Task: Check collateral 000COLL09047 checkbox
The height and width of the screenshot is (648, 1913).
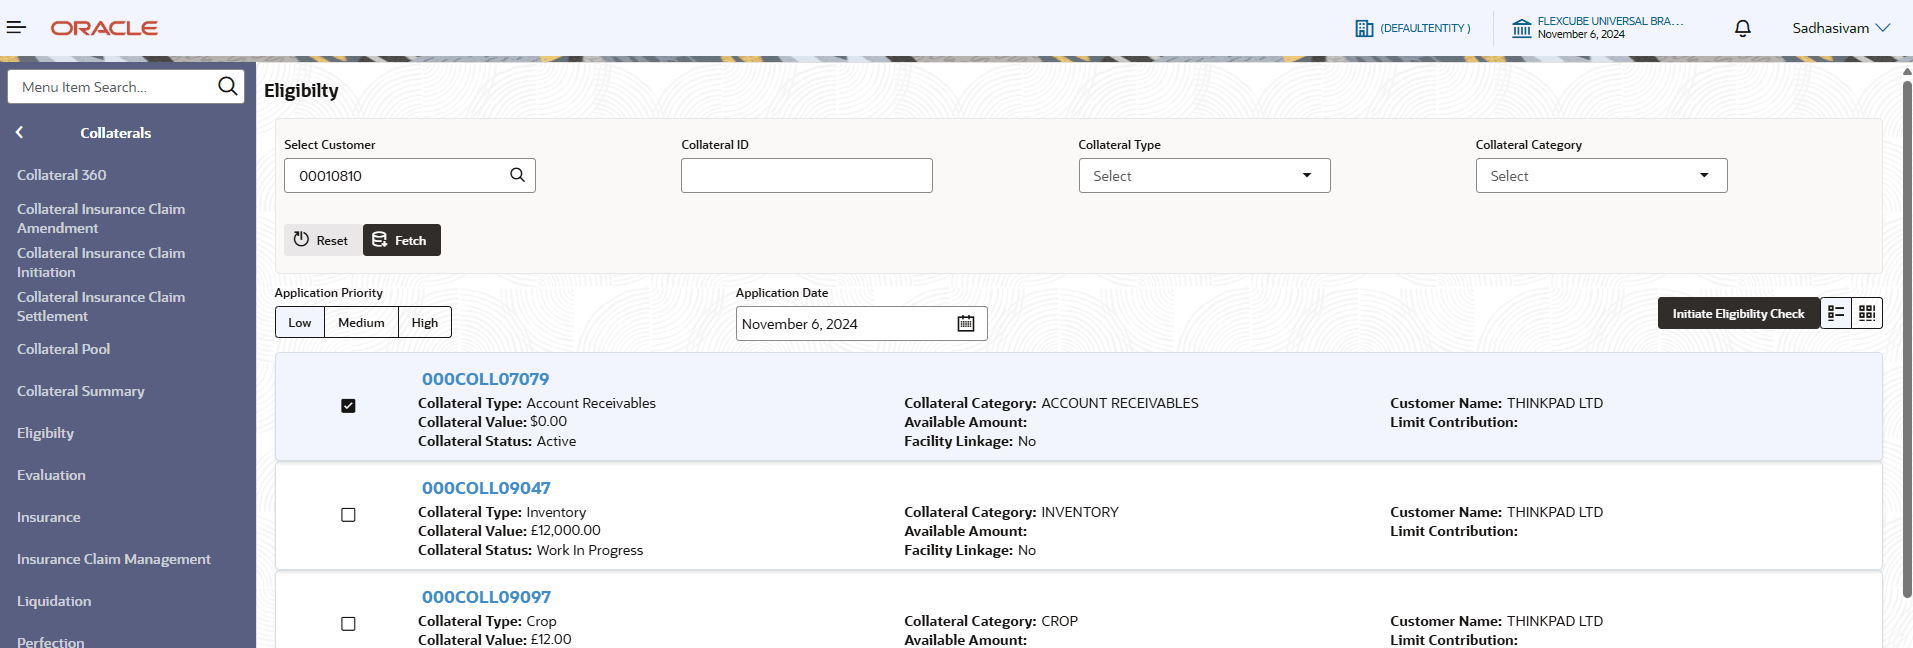Action: (348, 515)
